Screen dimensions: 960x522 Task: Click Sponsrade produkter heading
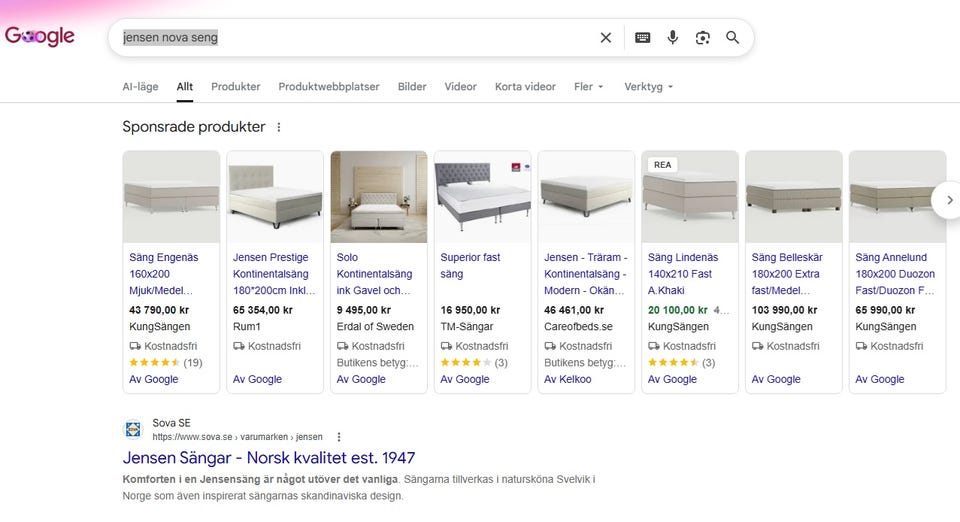coord(194,127)
